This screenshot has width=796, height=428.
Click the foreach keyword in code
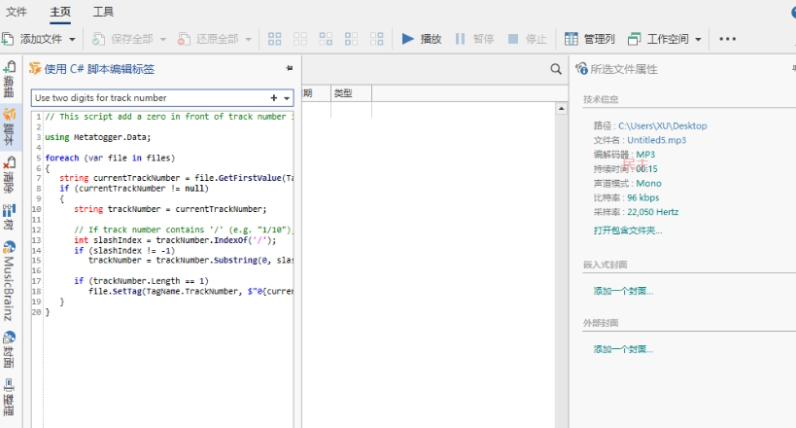tap(62, 158)
